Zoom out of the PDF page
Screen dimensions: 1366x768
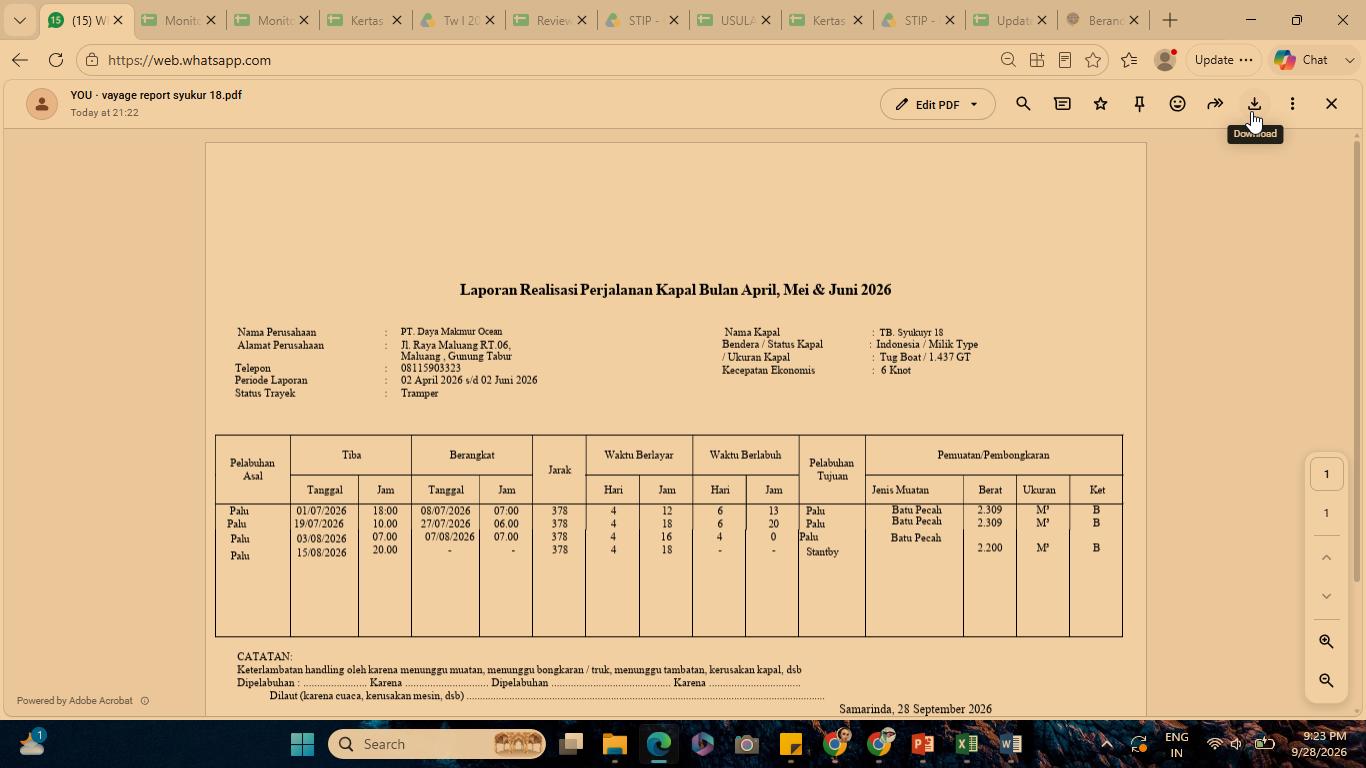(x=1326, y=681)
